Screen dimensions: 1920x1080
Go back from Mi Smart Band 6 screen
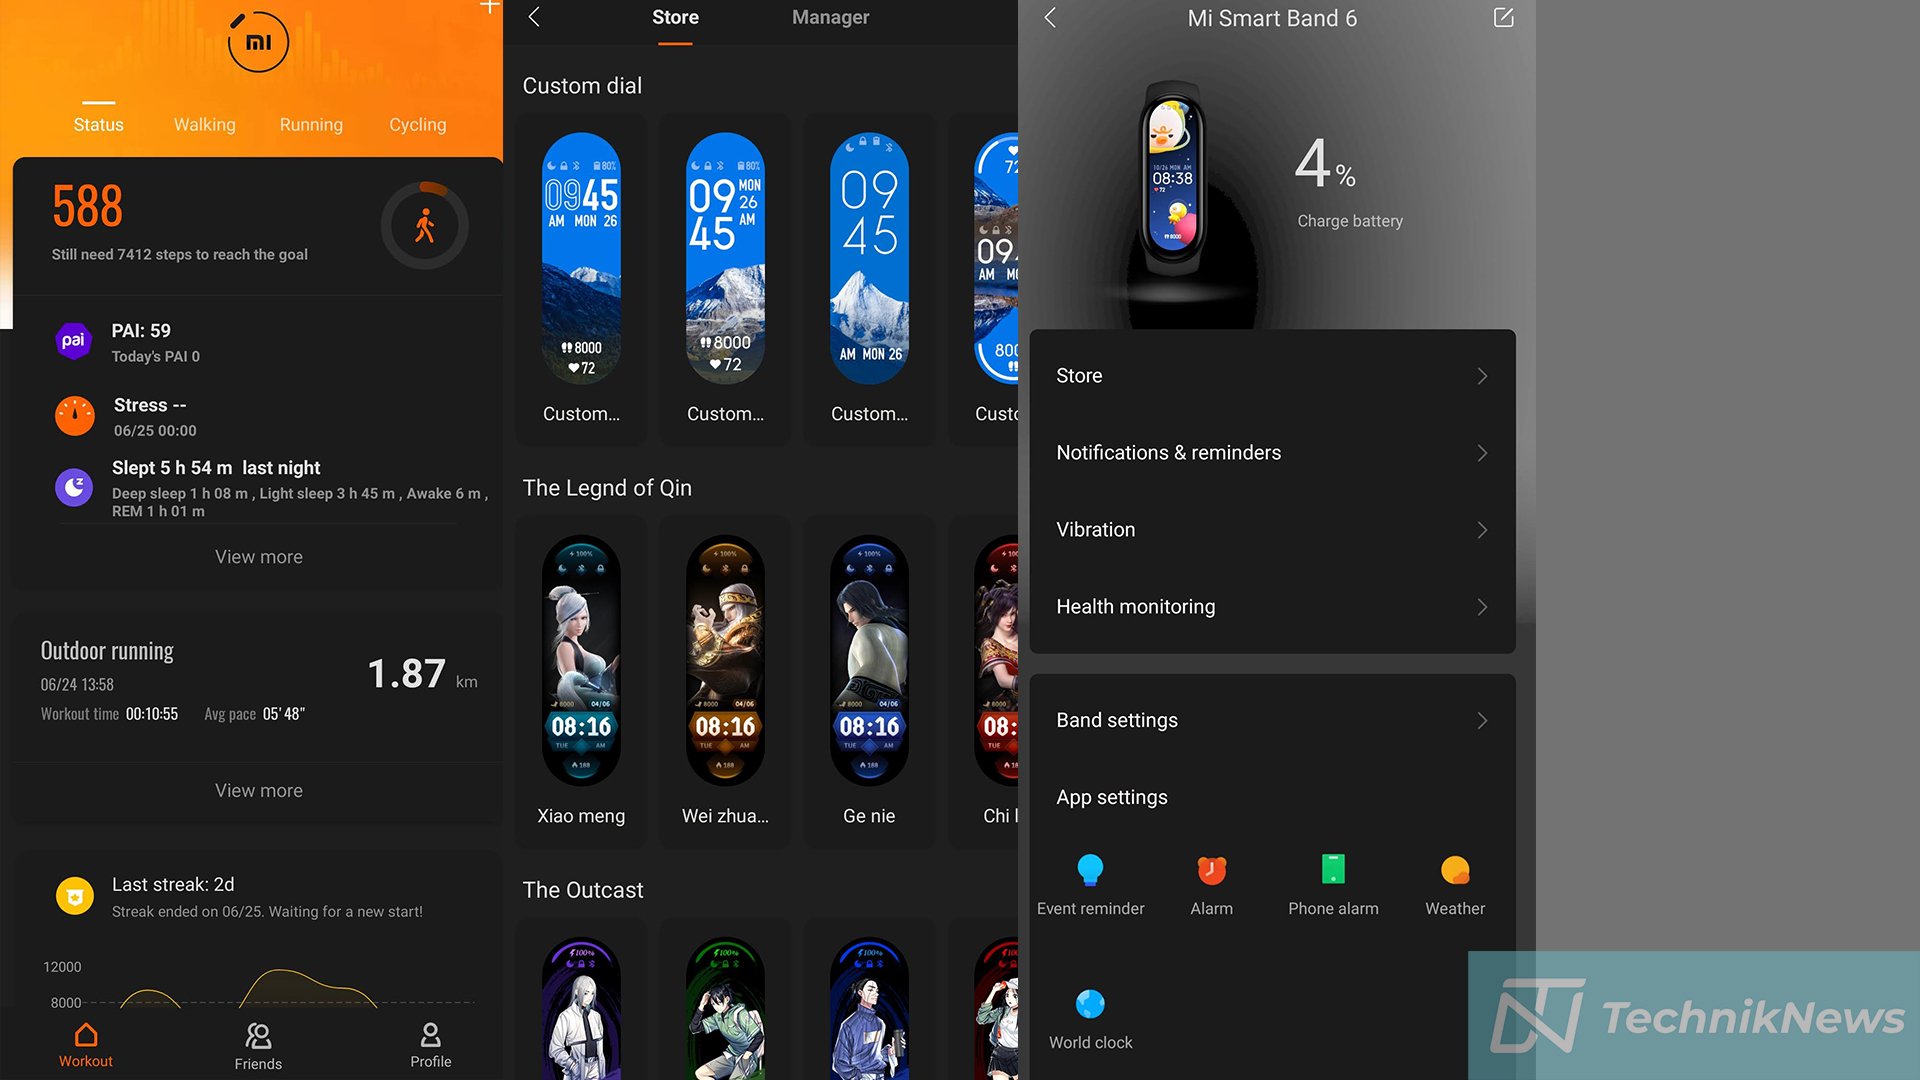pos(1050,17)
